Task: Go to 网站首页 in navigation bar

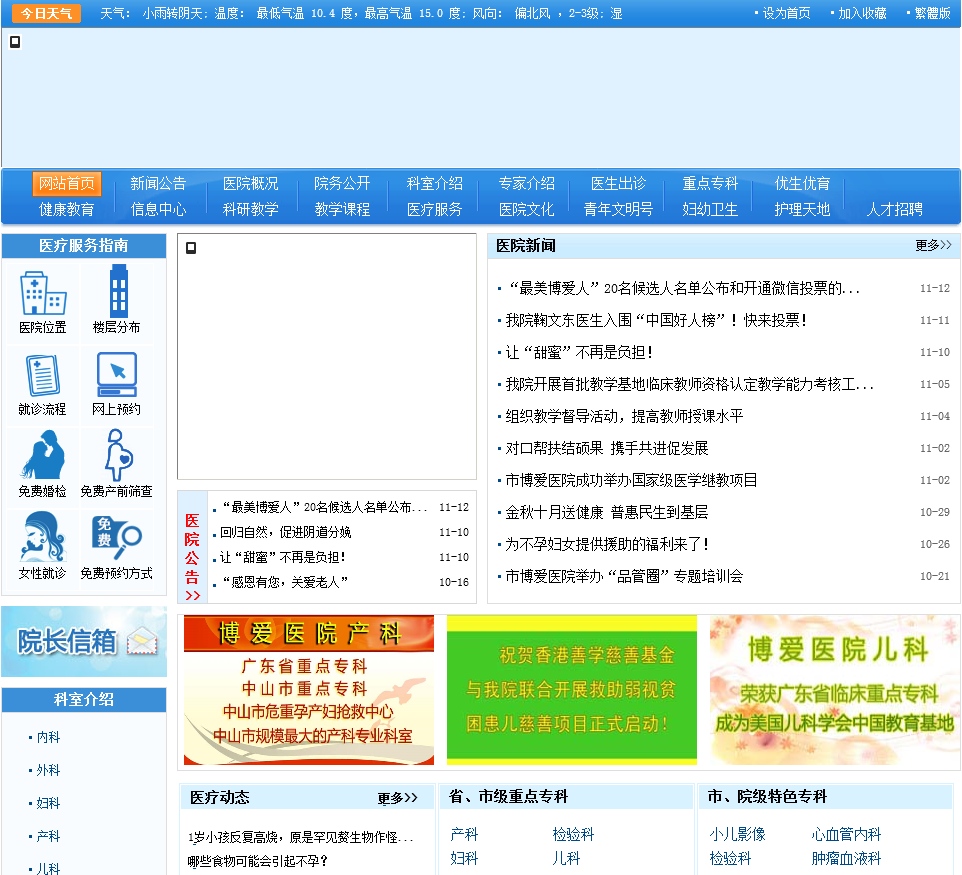Action: point(67,183)
